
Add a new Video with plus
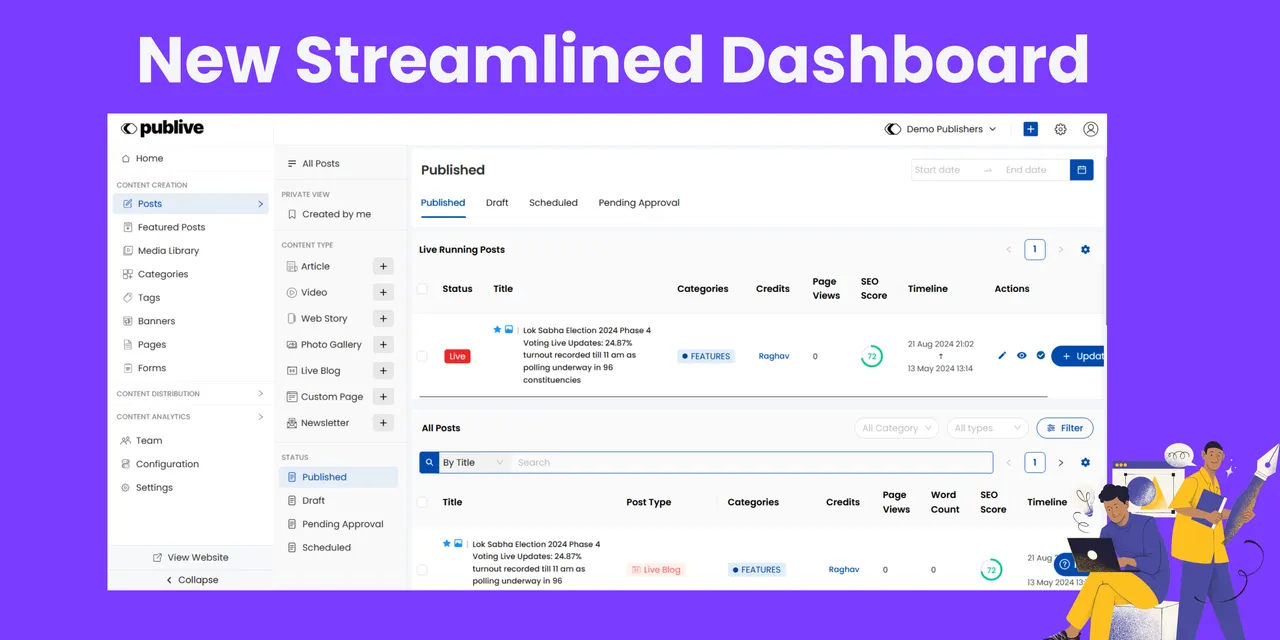pyautogui.click(x=383, y=292)
